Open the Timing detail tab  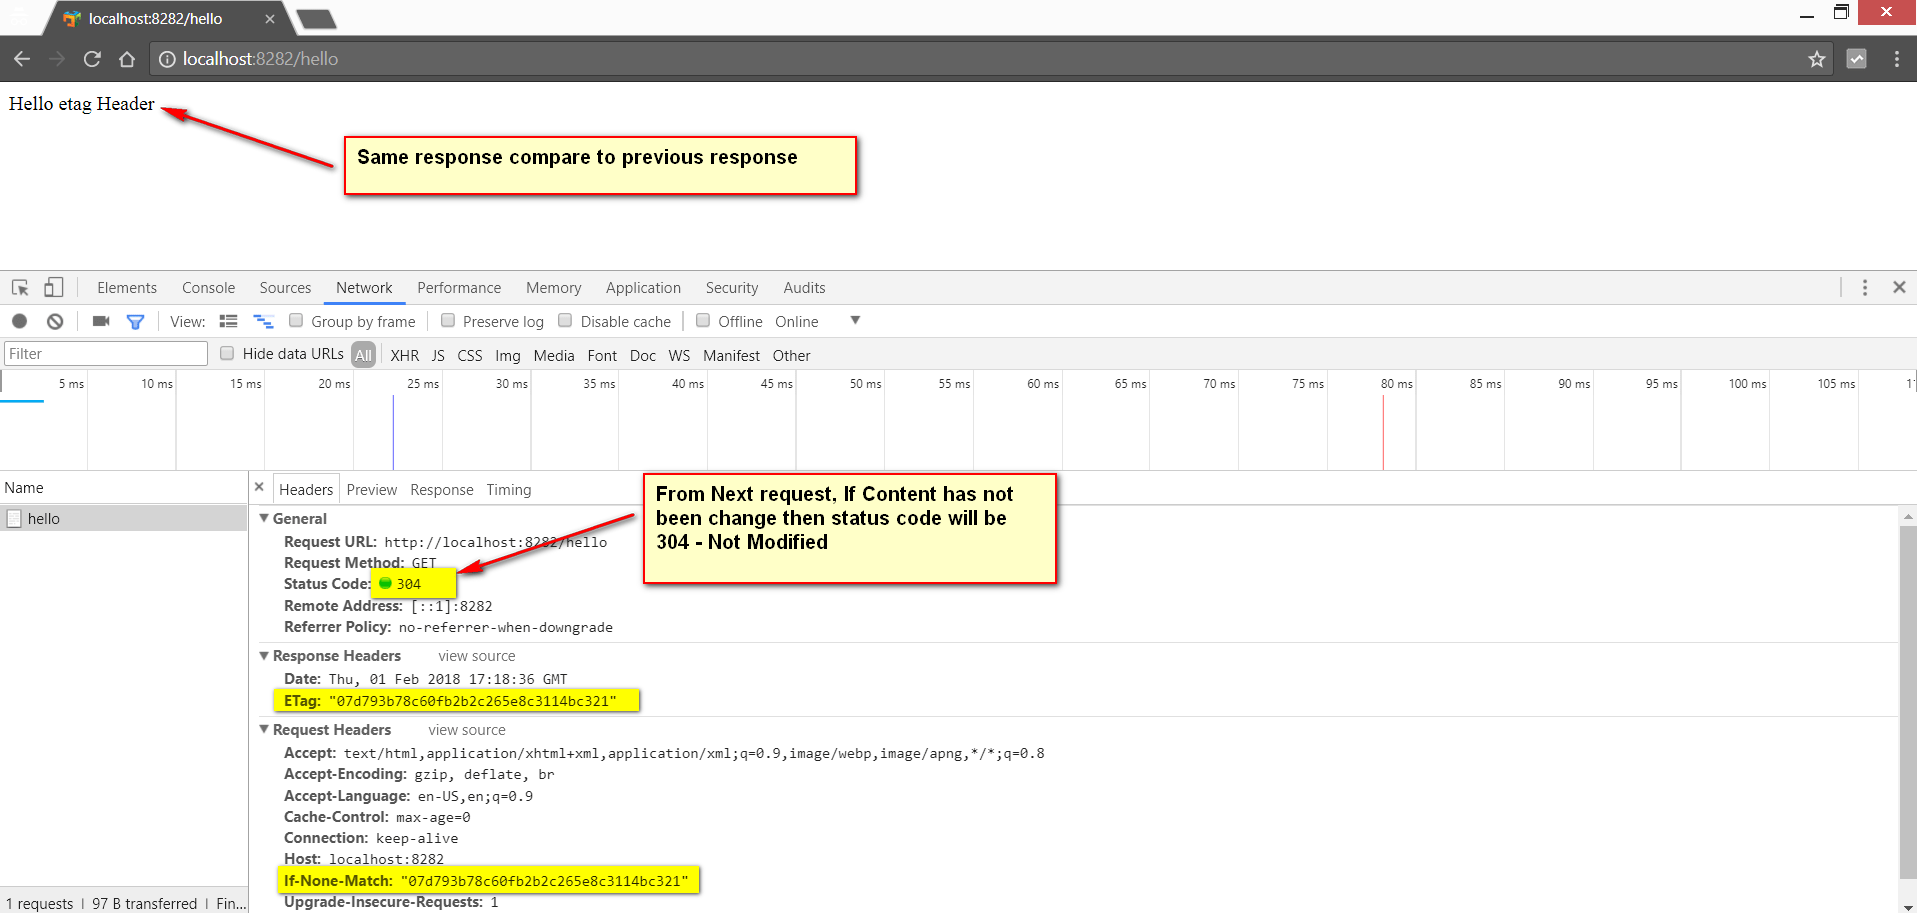click(x=509, y=490)
